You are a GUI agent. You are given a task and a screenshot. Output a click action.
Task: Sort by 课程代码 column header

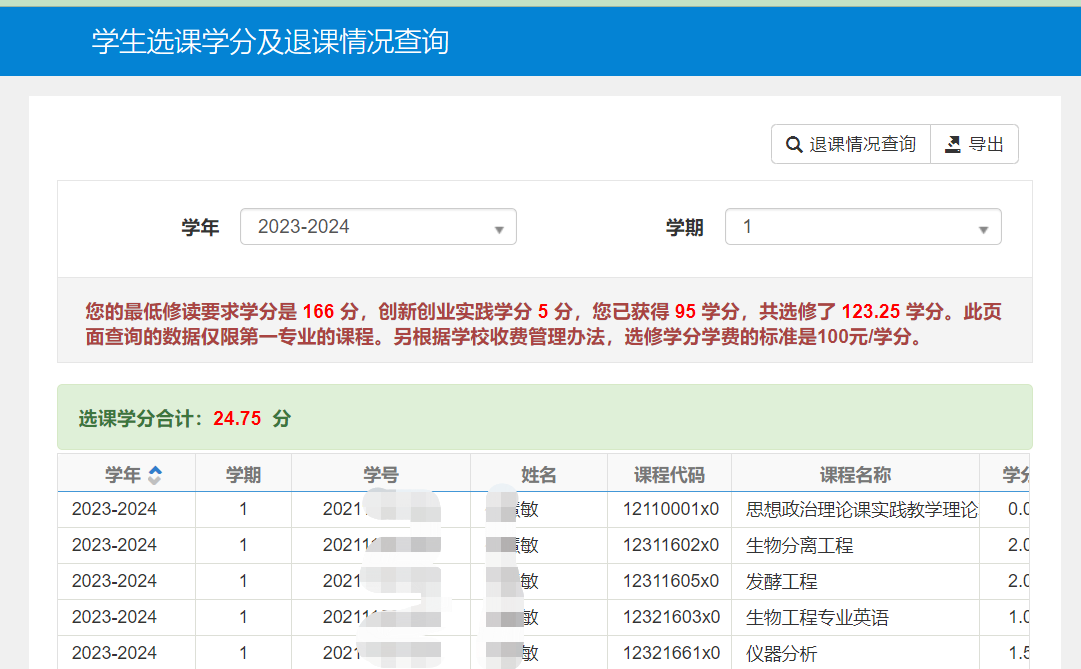669,475
